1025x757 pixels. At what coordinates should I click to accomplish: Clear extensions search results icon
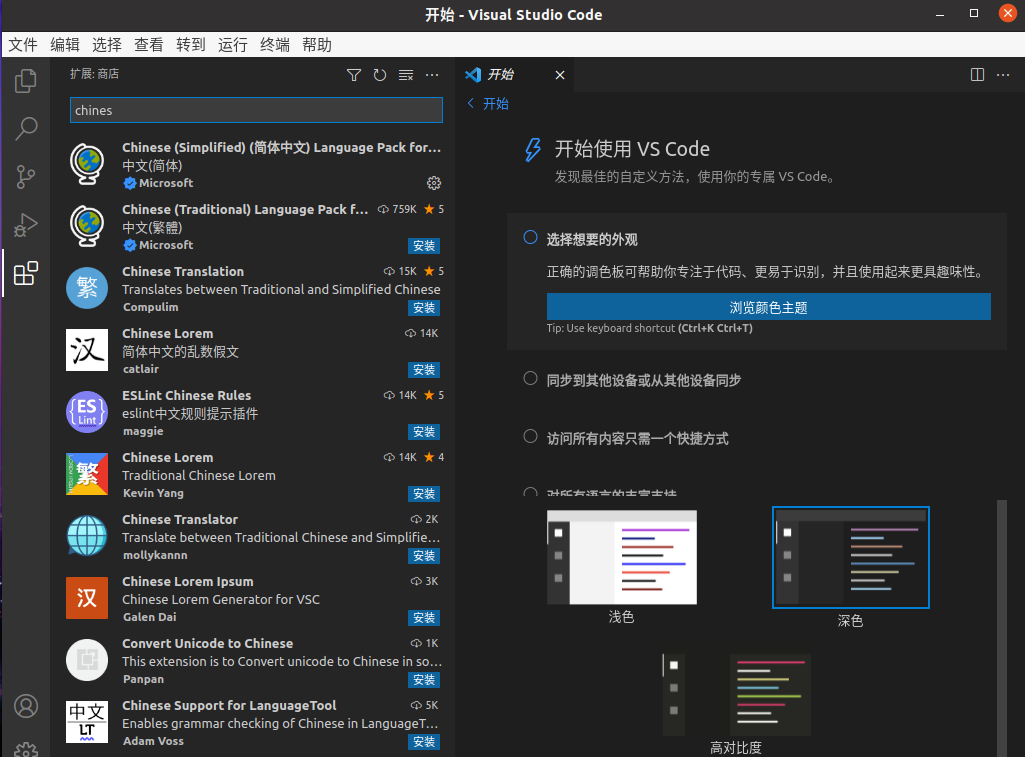point(406,75)
